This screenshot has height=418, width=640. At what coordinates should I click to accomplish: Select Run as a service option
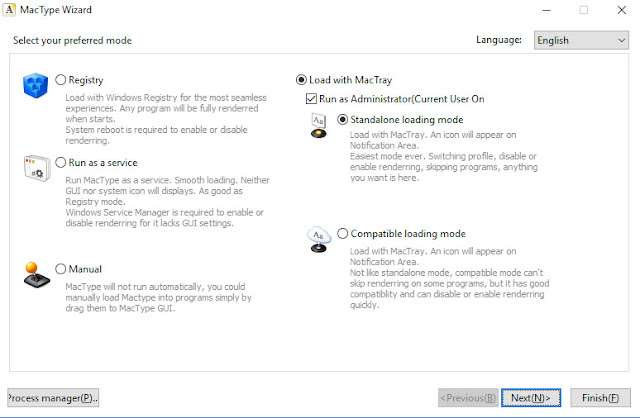[x=60, y=162]
